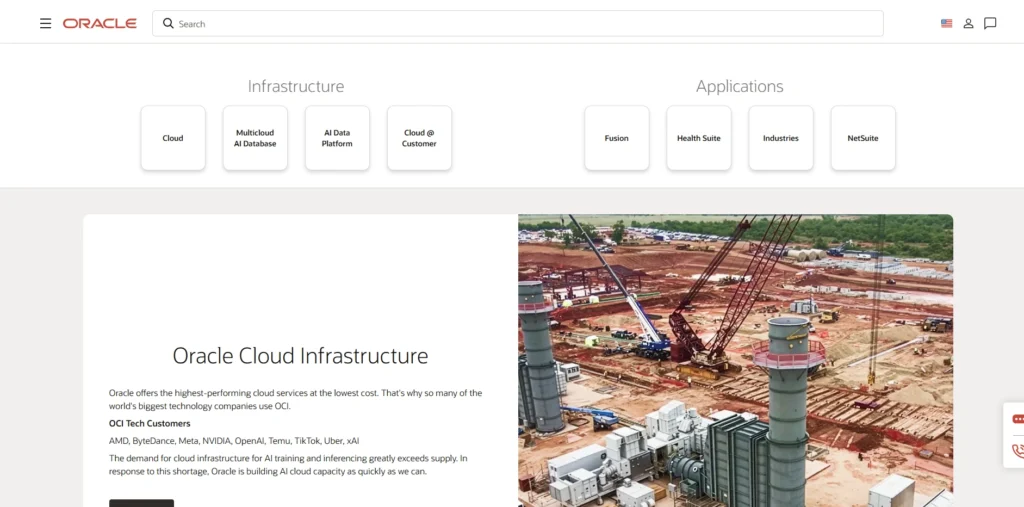Choose the Cloud @ Customer tile
Image resolution: width=1024 pixels, height=507 pixels.
point(419,138)
